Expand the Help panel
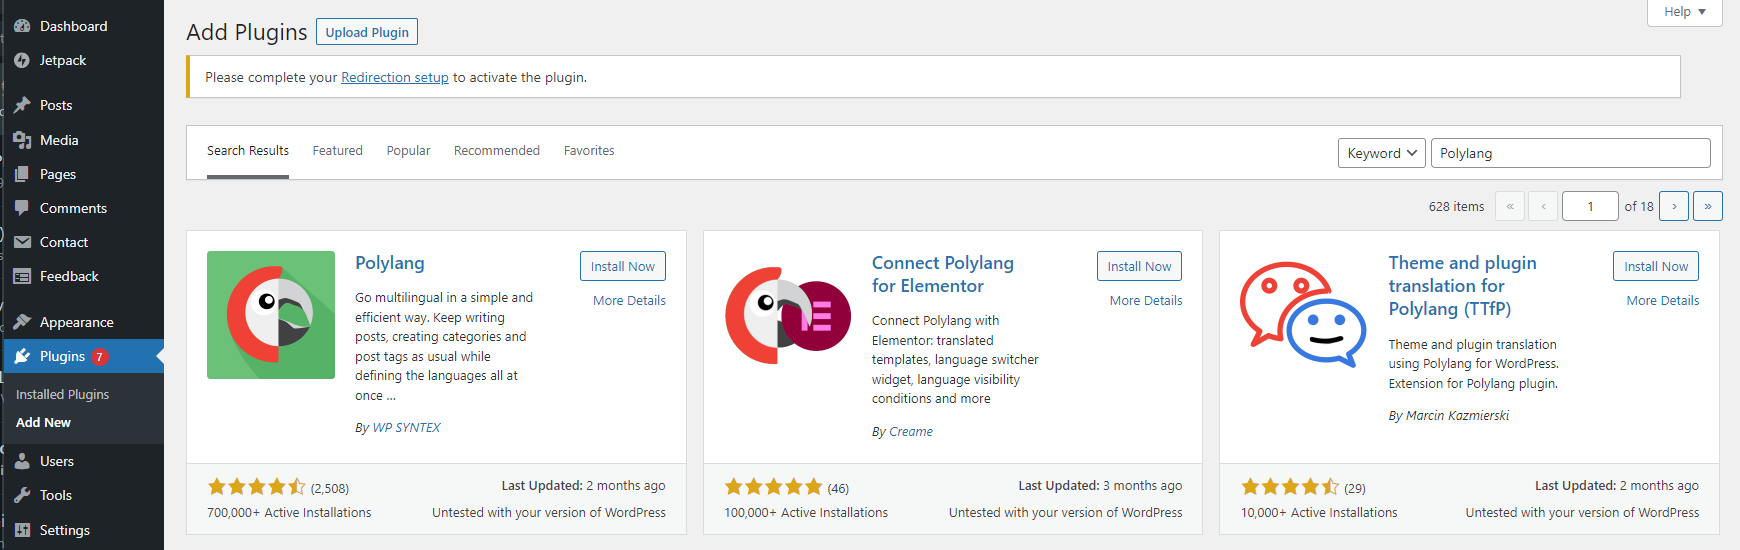The width and height of the screenshot is (1740, 550). click(1685, 12)
